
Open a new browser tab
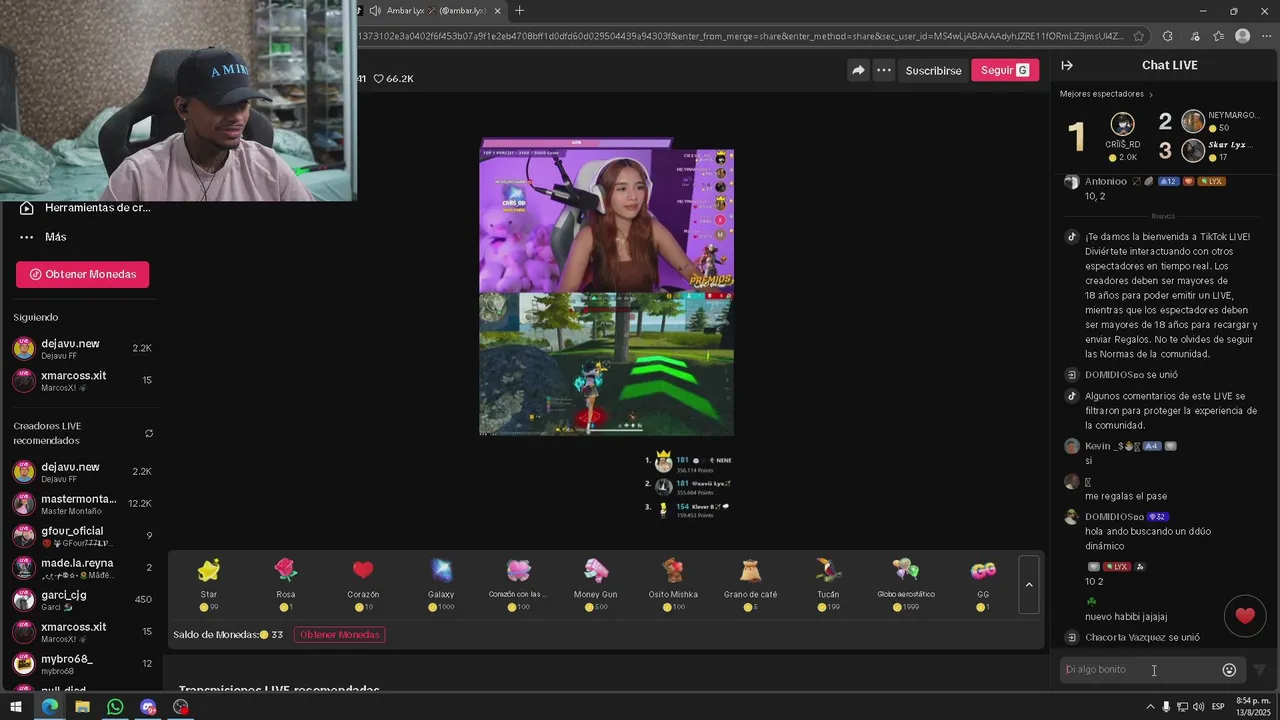click(x=519, y=11)
